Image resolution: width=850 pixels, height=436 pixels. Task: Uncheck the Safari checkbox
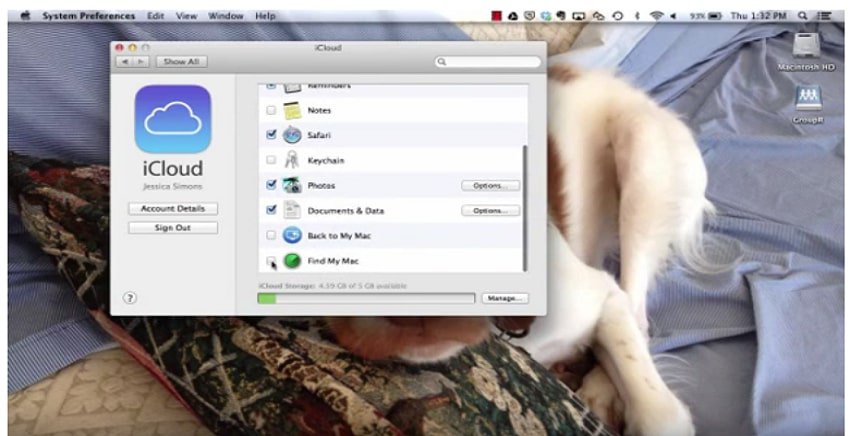271,134
